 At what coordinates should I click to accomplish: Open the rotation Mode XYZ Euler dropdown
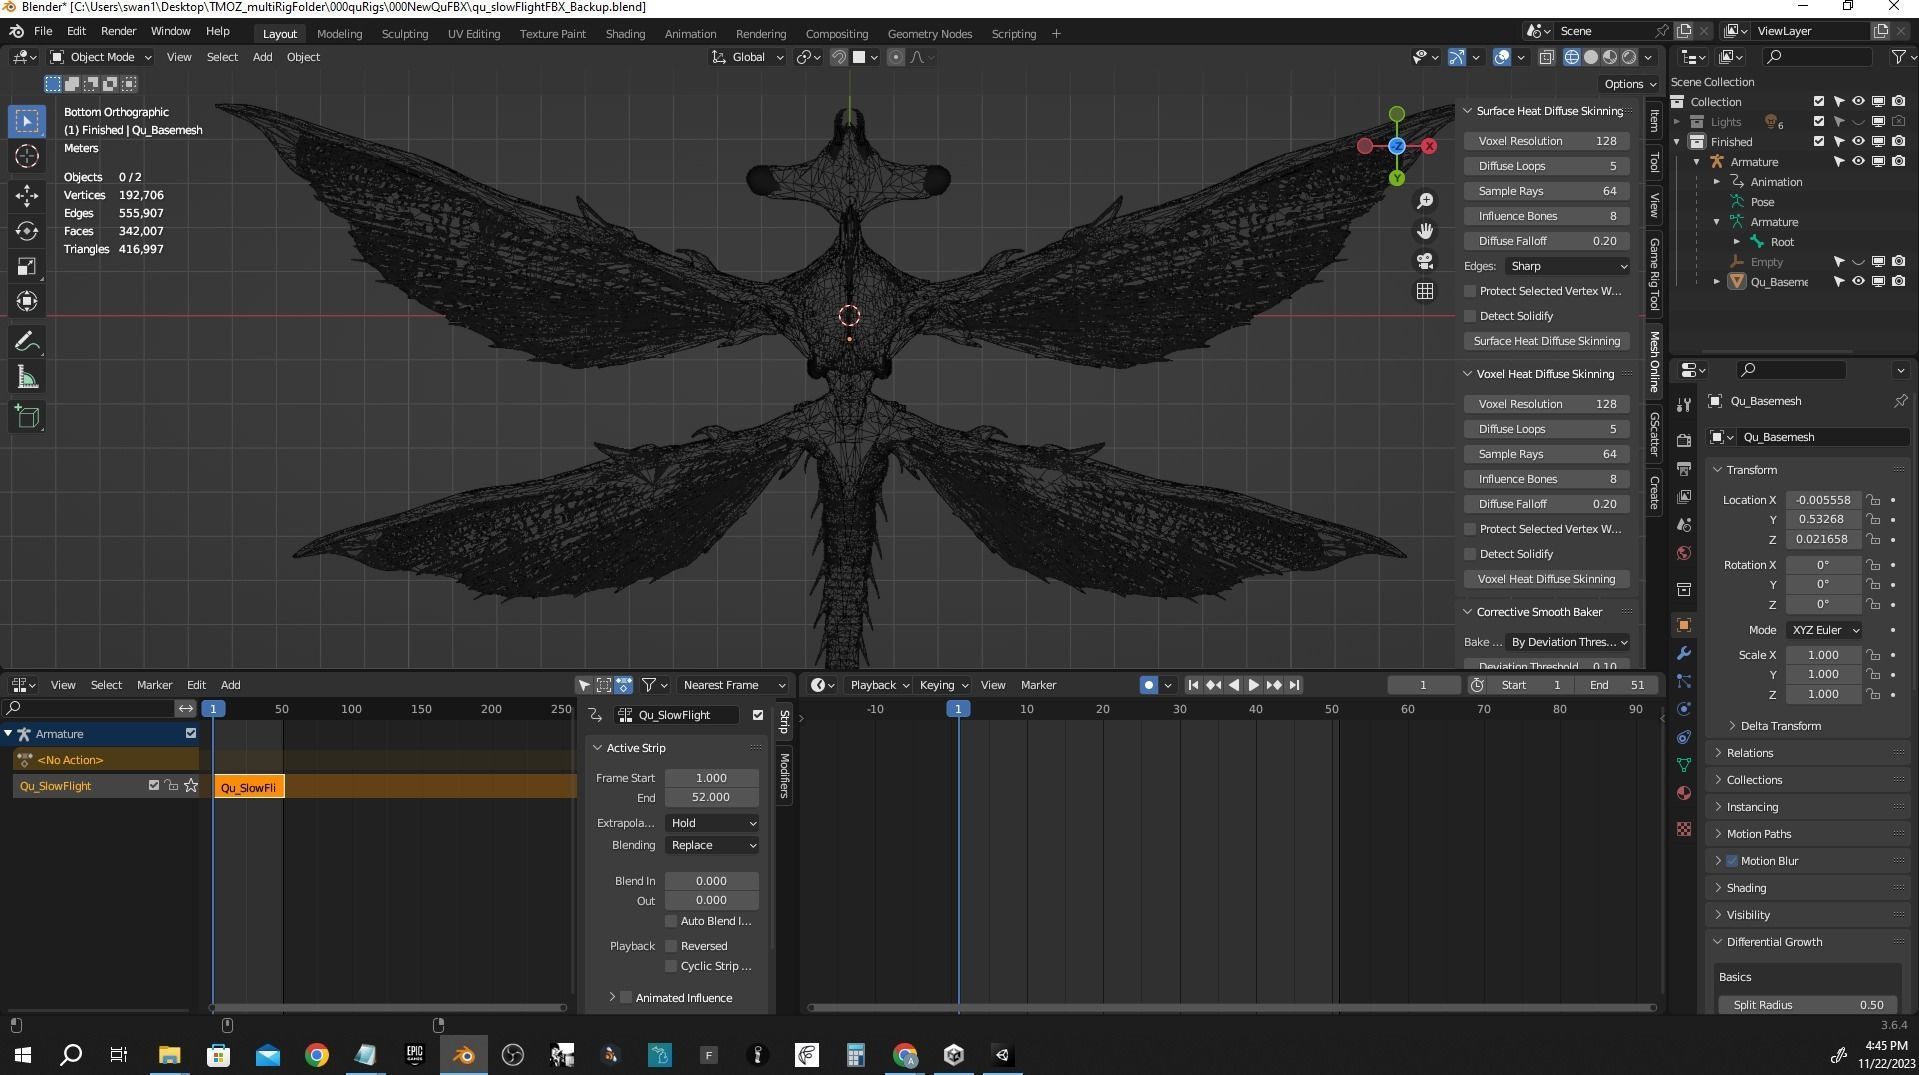pos(1825,630)
